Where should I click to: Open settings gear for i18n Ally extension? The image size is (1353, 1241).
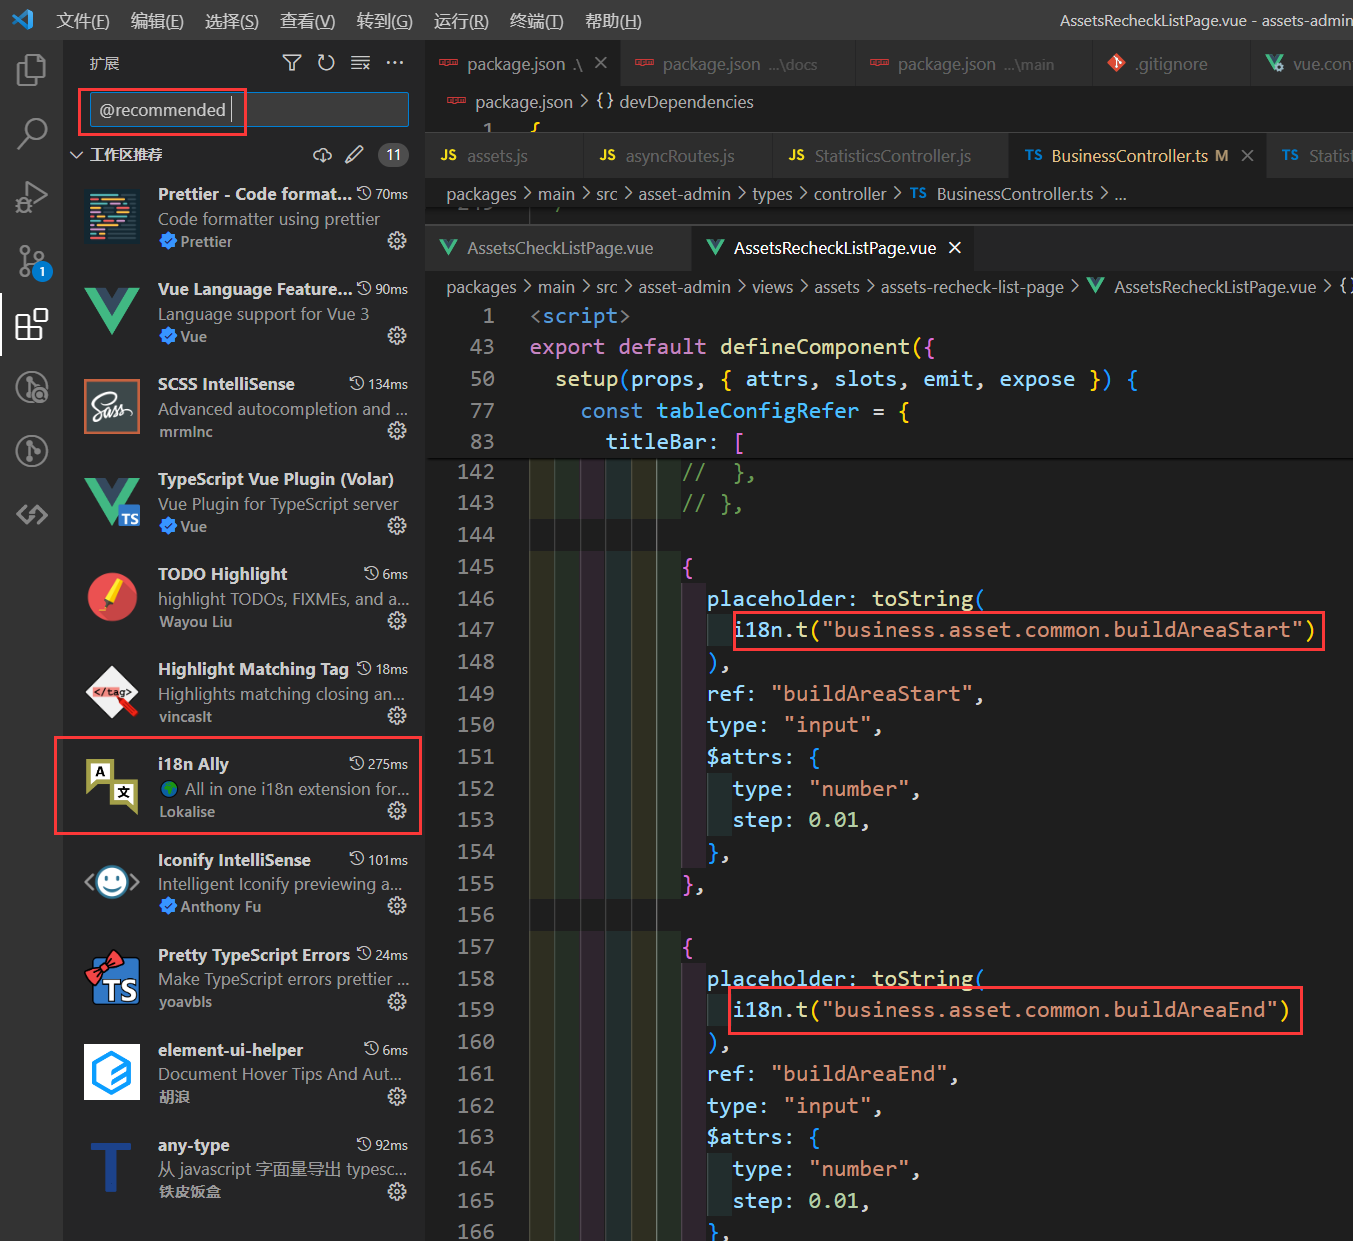397,811
